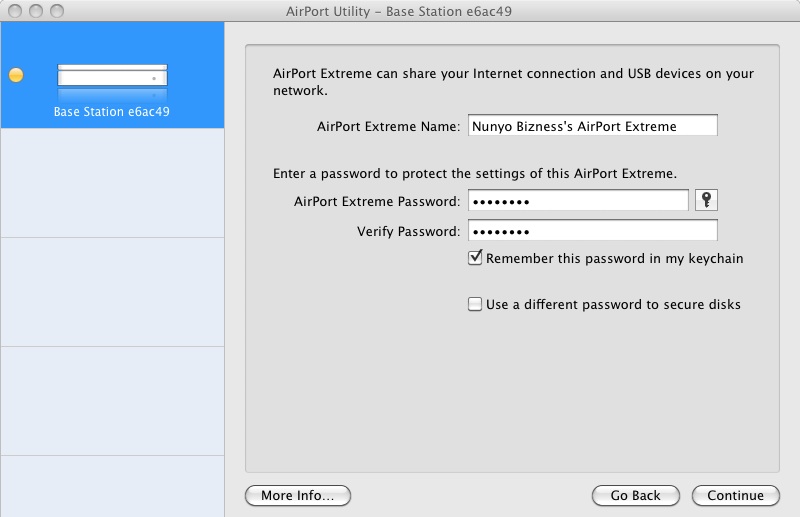Select the white base station device icon
This screenshot has width=800, height=517.
(x=112, y=76)
